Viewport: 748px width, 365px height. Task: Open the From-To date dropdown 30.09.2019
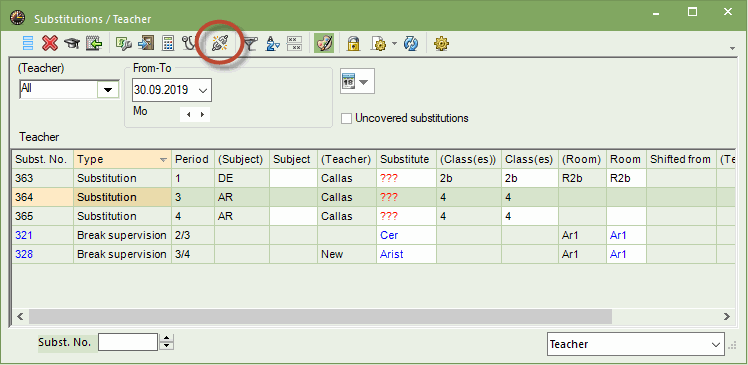(x=203, y=90)
